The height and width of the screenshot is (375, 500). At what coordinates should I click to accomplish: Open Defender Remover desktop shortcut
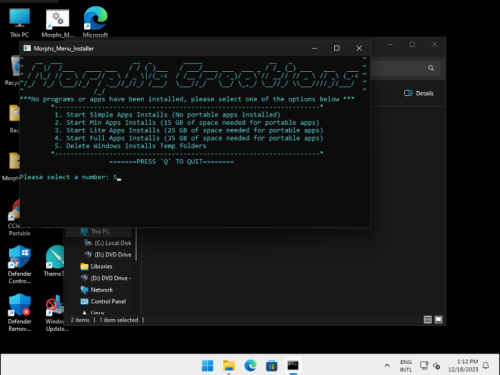(20, 312)
